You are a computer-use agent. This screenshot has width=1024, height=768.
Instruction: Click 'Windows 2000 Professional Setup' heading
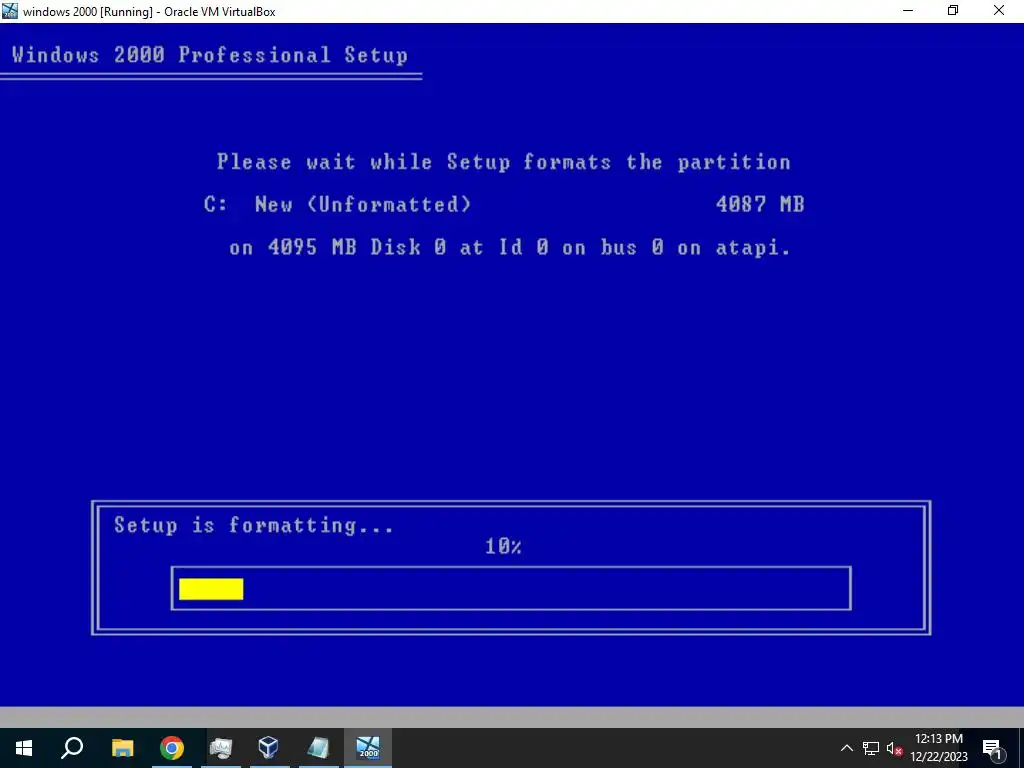(x=210, y=56)
